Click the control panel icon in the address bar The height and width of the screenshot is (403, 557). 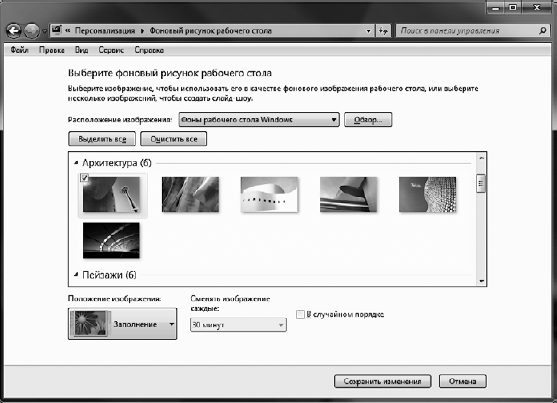tap(56, 31)
